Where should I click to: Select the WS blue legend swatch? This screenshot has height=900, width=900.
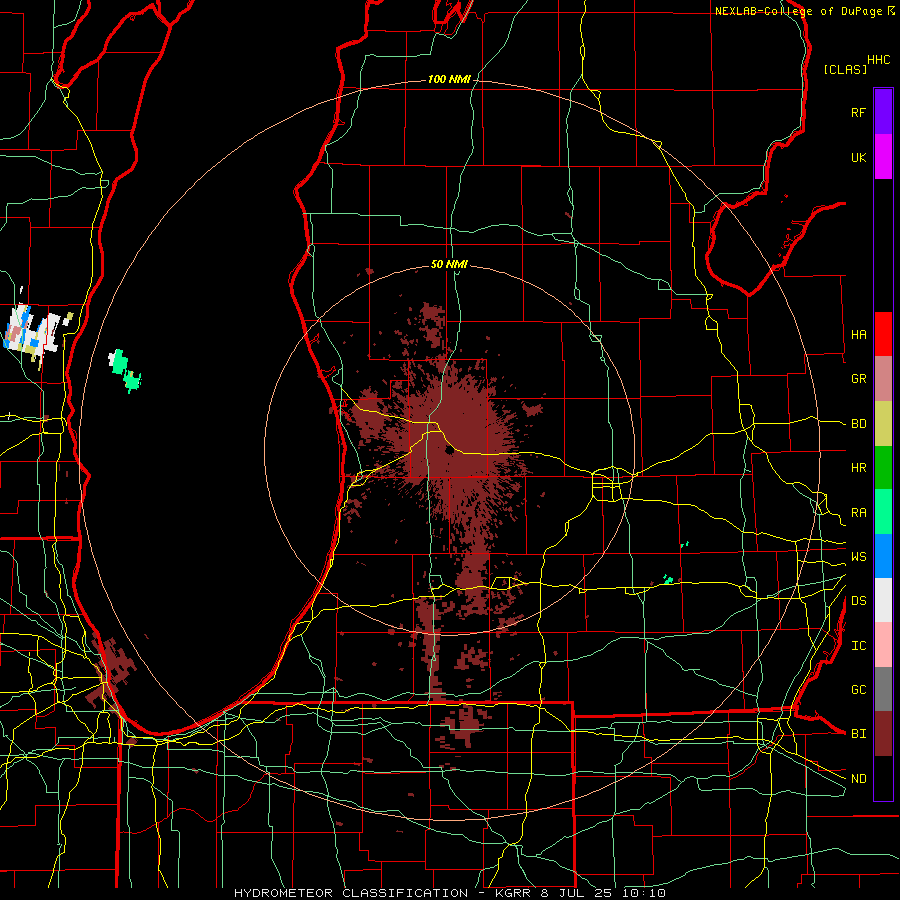click(x=883, y=556)
